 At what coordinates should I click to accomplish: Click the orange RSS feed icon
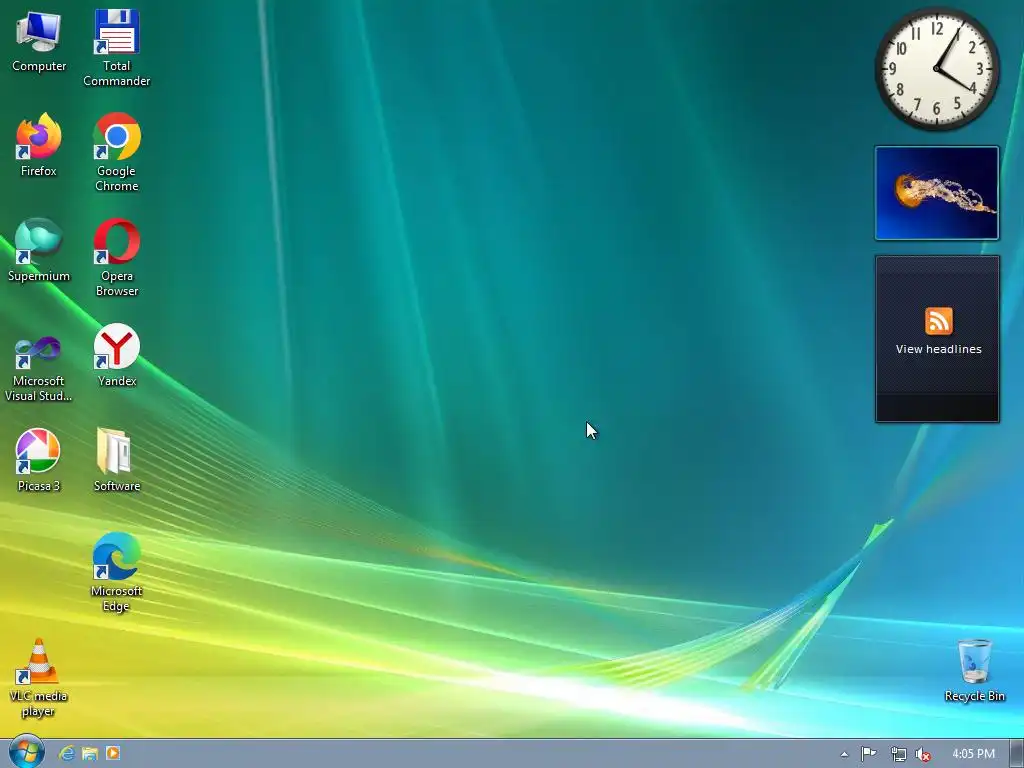click(x=938, y=321)
